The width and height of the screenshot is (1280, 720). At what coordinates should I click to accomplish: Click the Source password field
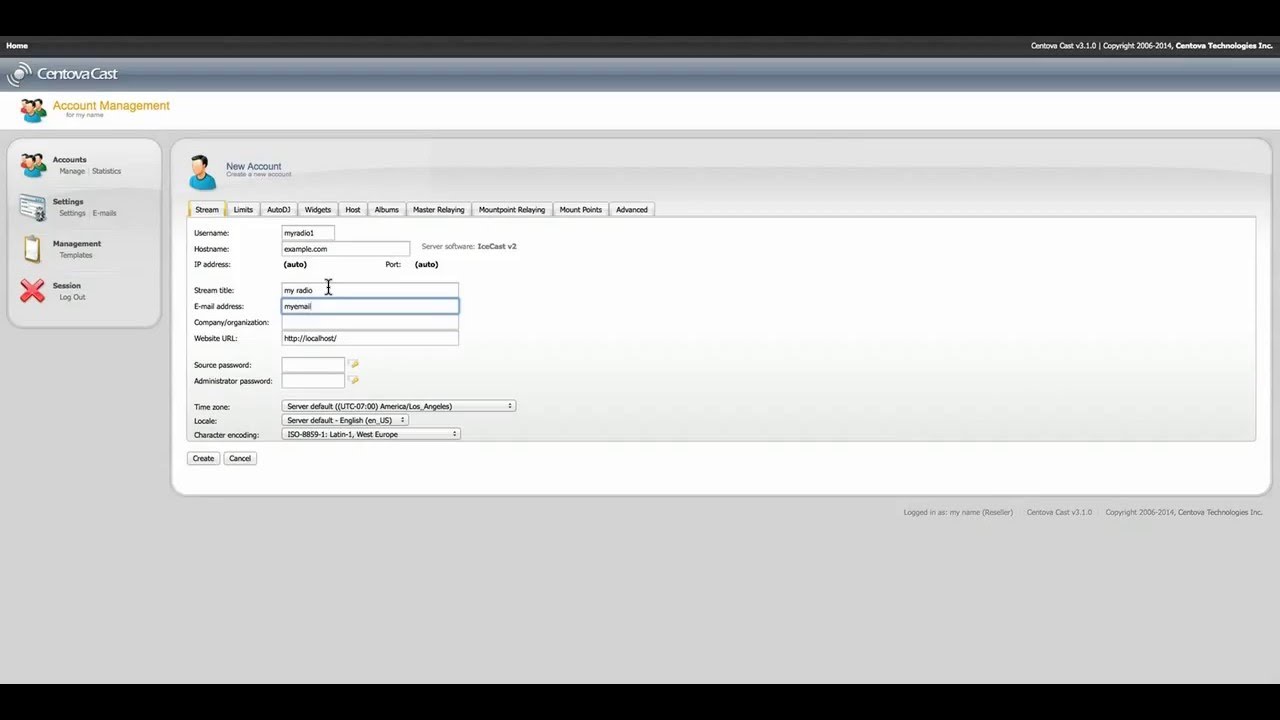313,365
